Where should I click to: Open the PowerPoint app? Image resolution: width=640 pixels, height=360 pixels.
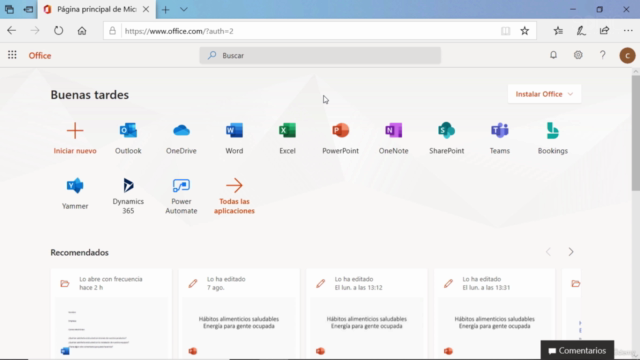tap(340, 138)
